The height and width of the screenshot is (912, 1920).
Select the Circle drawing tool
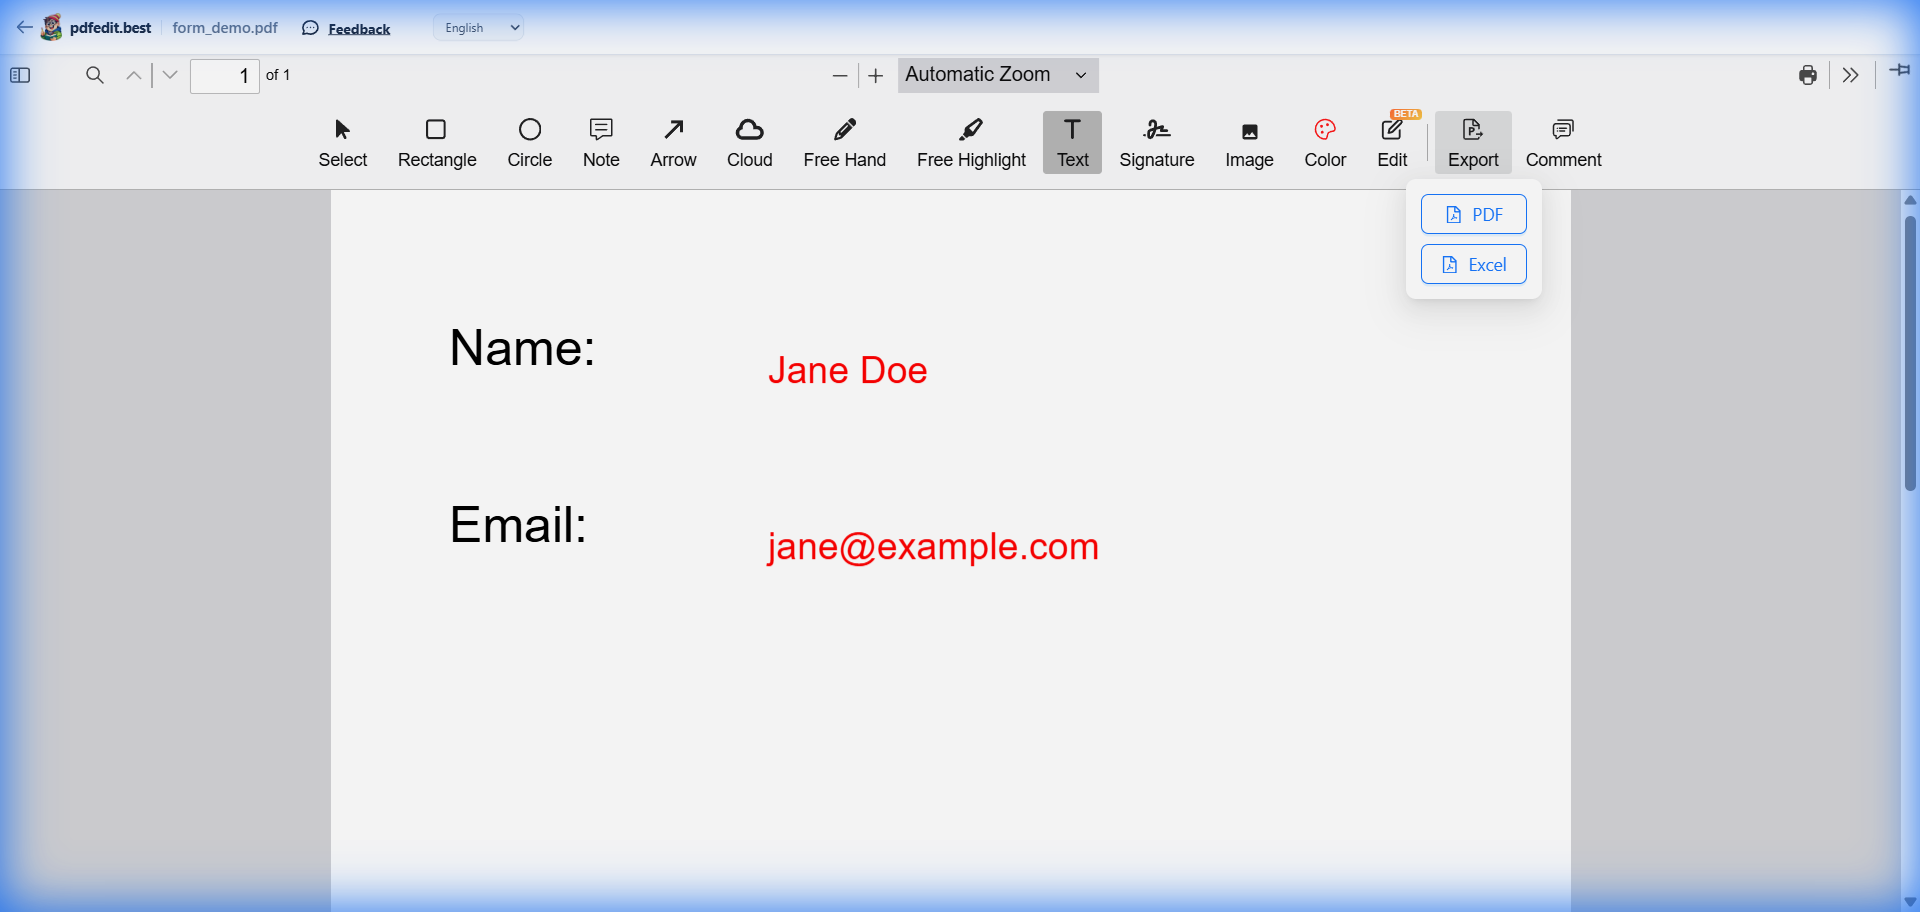[529, 142]
